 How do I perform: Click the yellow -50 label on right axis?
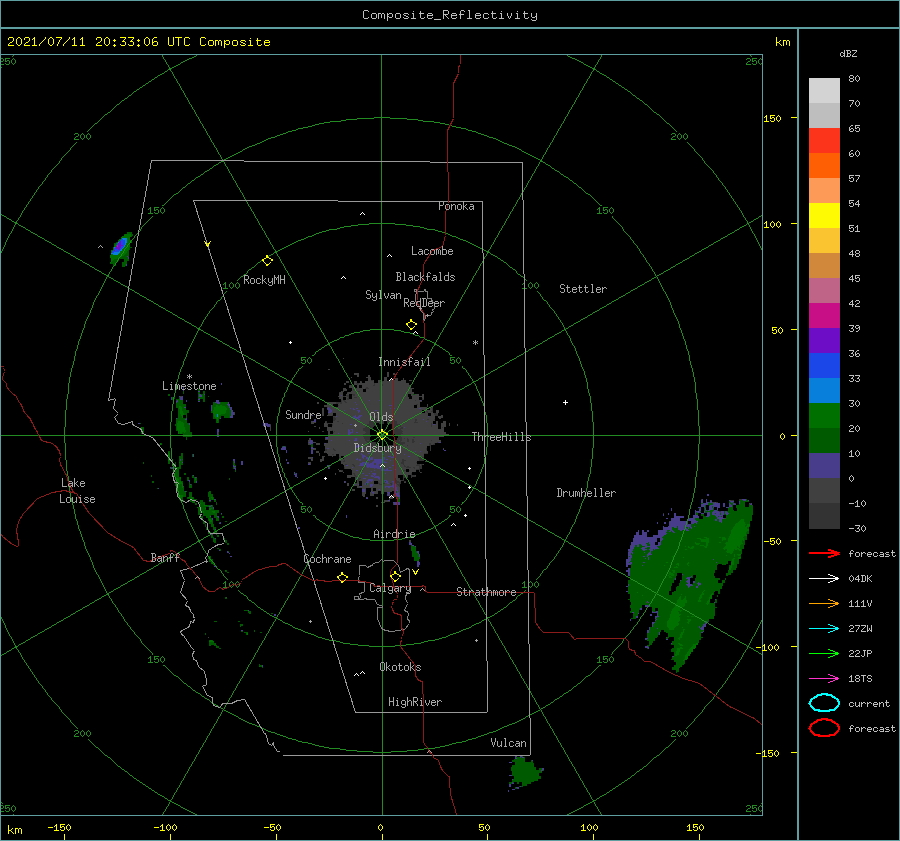[x=772, y=541]
